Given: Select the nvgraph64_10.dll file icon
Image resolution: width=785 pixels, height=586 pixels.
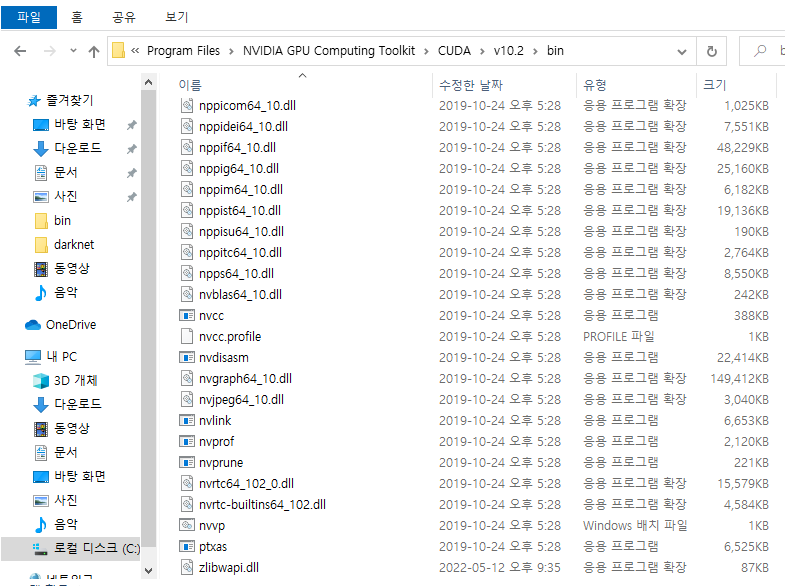Looking at the screenshot, I should tap(187, 379).
